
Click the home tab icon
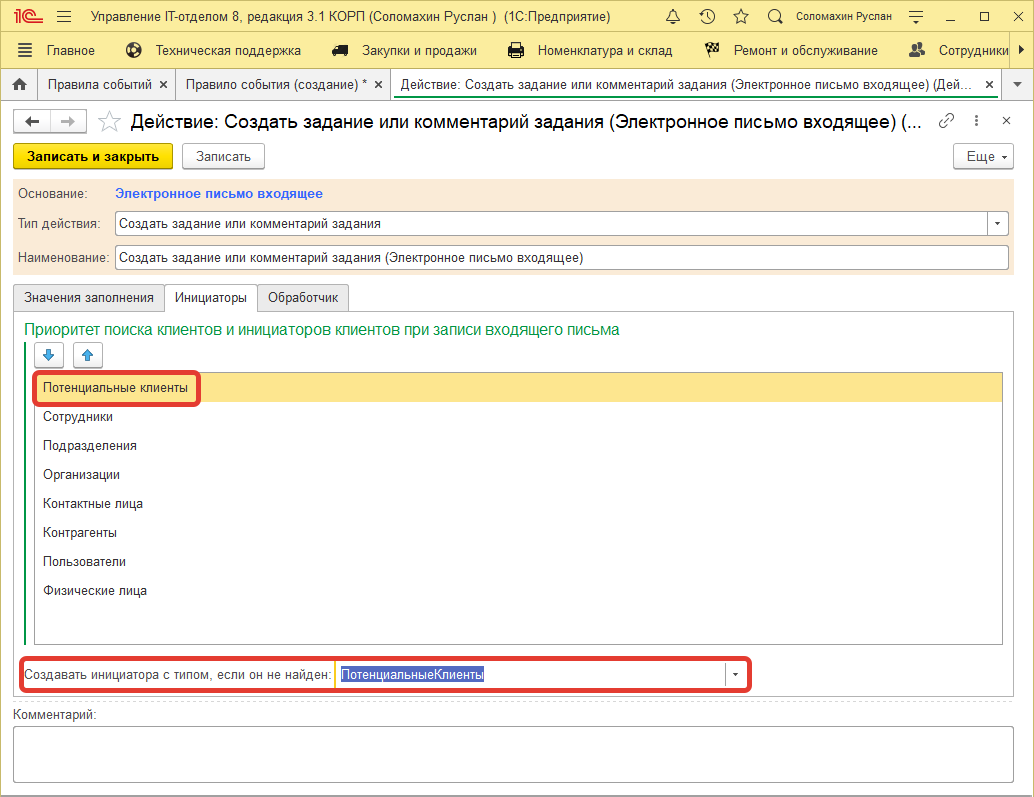click(18, 84)
